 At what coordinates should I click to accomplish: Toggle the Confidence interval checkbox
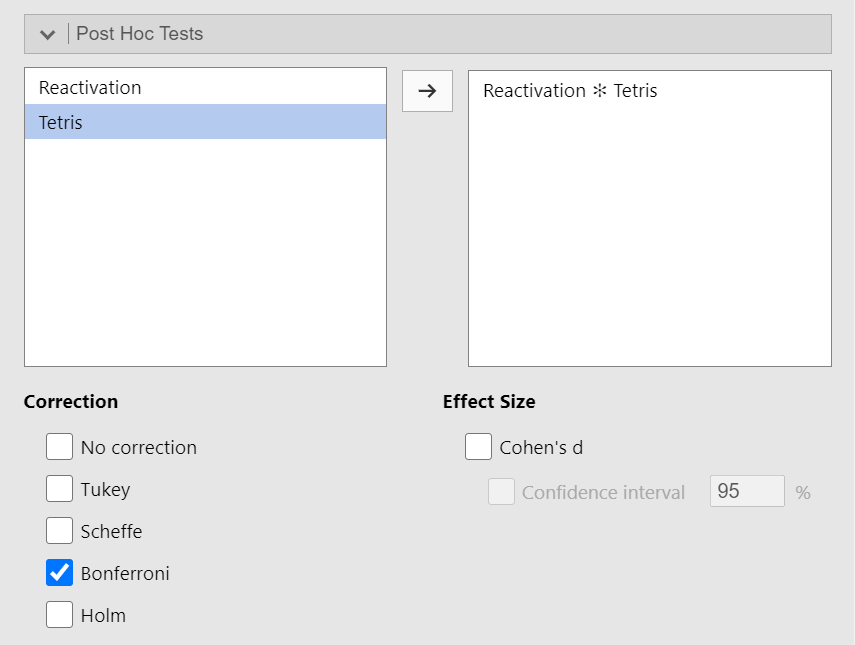point(501,492)
